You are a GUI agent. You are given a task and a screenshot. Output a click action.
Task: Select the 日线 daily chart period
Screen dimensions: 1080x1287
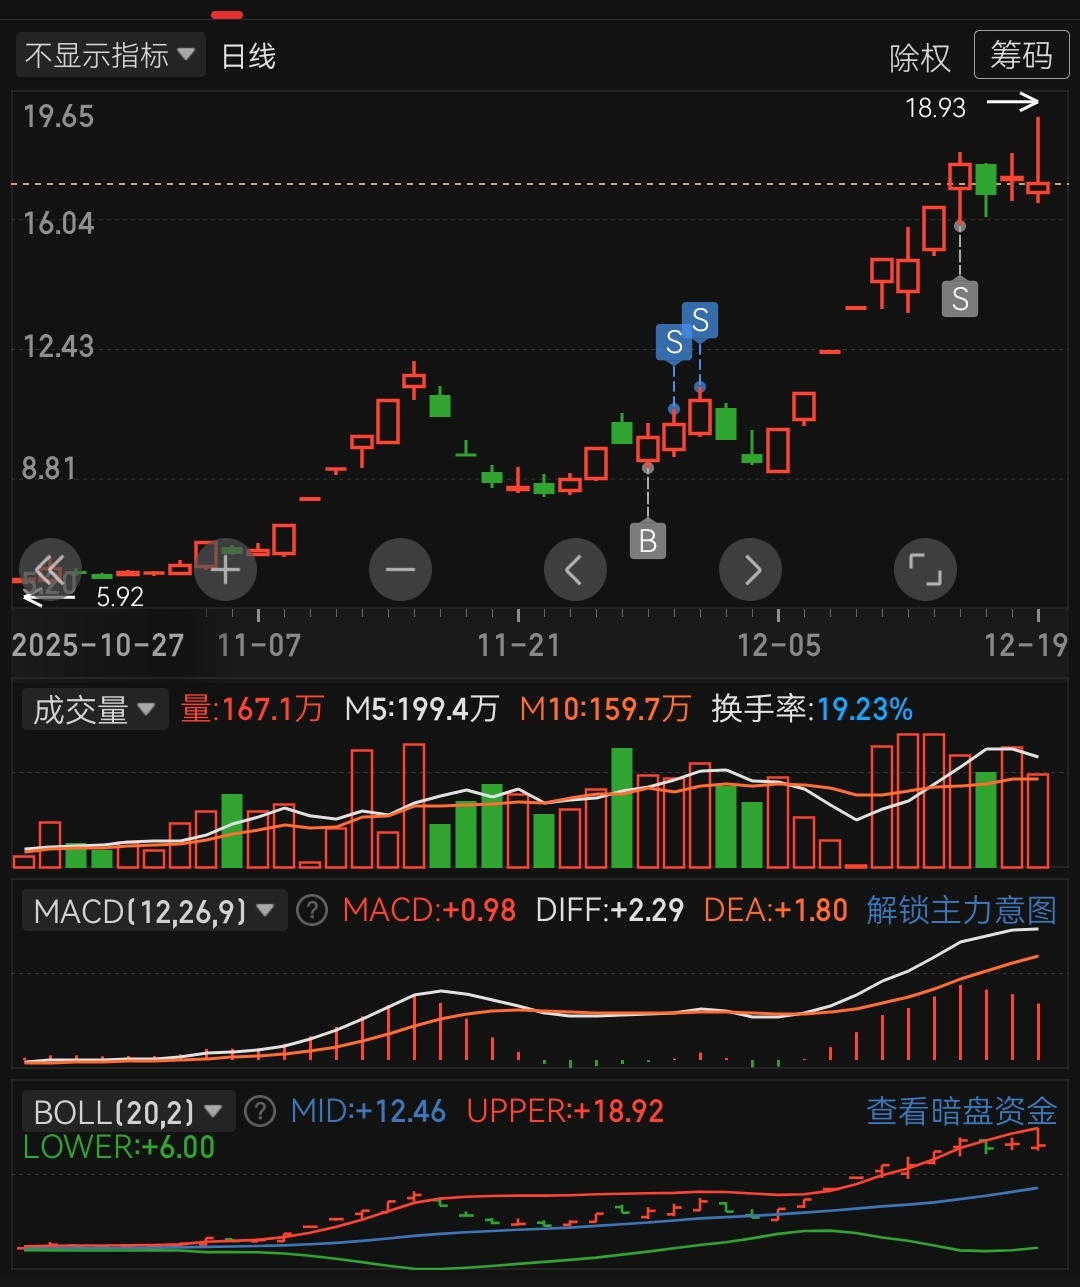(248, 56)
